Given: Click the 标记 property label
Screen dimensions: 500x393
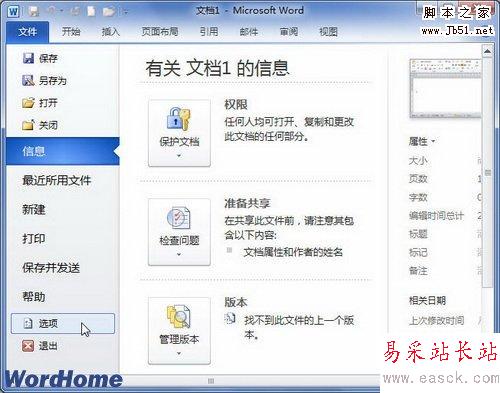Looking at the screenshot, I should point(418,252).
